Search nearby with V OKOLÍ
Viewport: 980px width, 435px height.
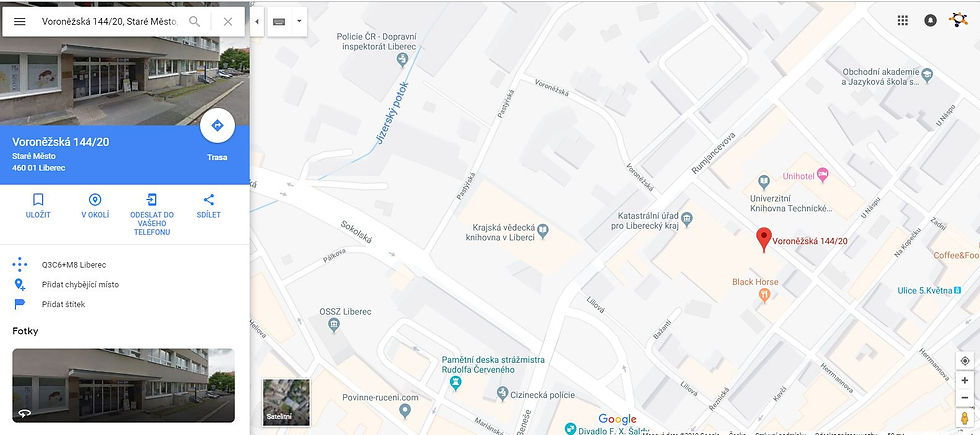point(95,206)
